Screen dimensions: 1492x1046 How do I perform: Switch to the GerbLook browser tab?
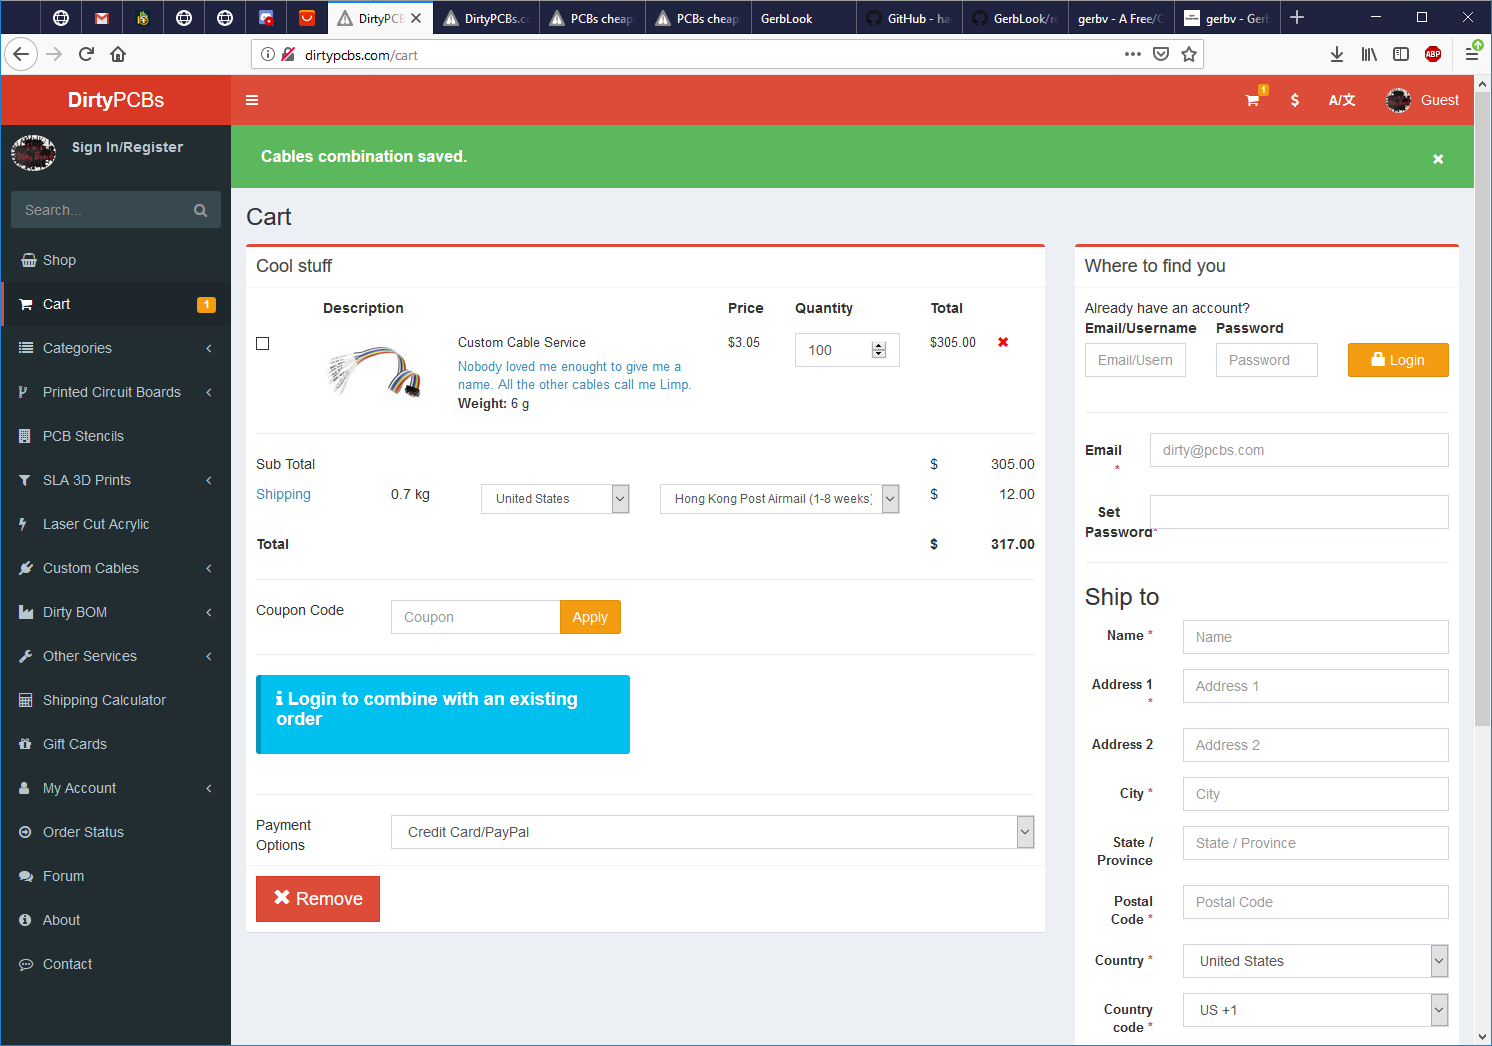coord(803,18)
